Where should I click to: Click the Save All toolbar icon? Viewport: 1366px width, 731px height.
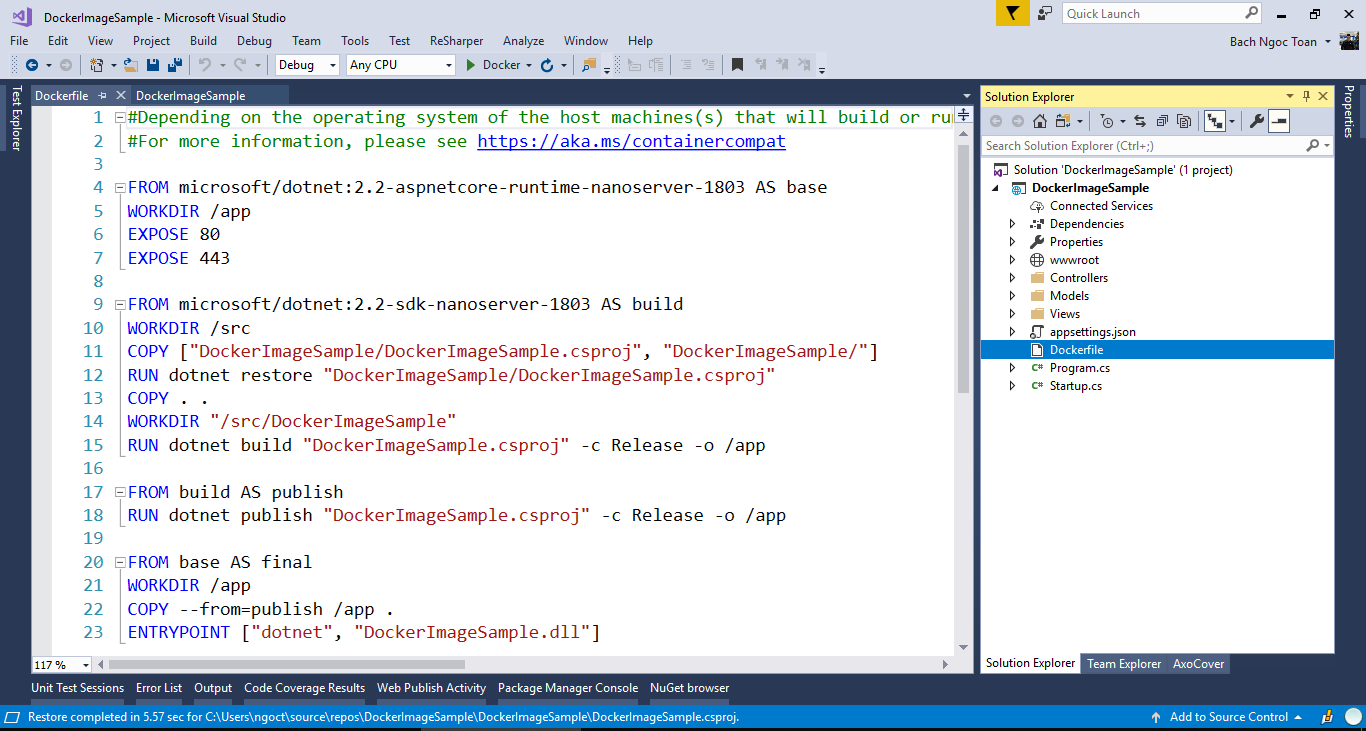pyautogui.click(x=175, y=65)
